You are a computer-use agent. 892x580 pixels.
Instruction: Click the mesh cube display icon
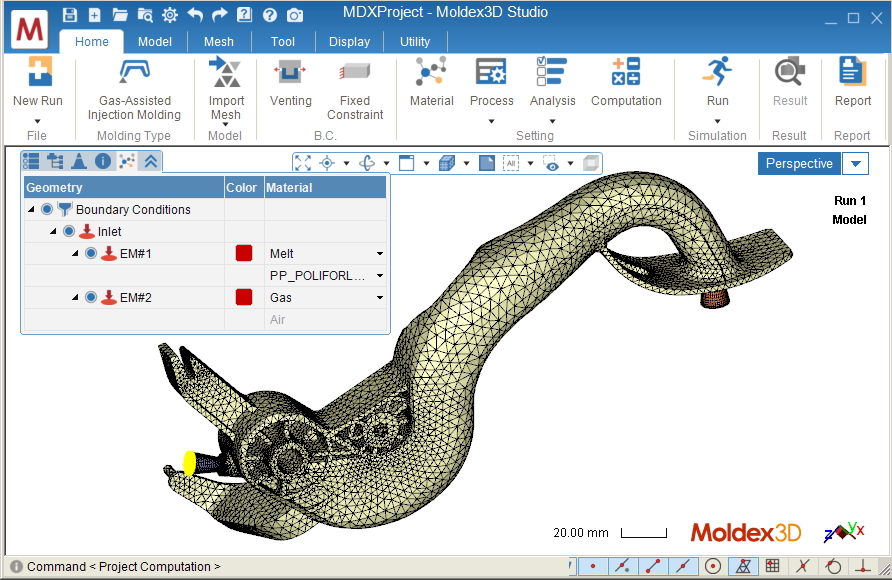(x=447, y=163)
